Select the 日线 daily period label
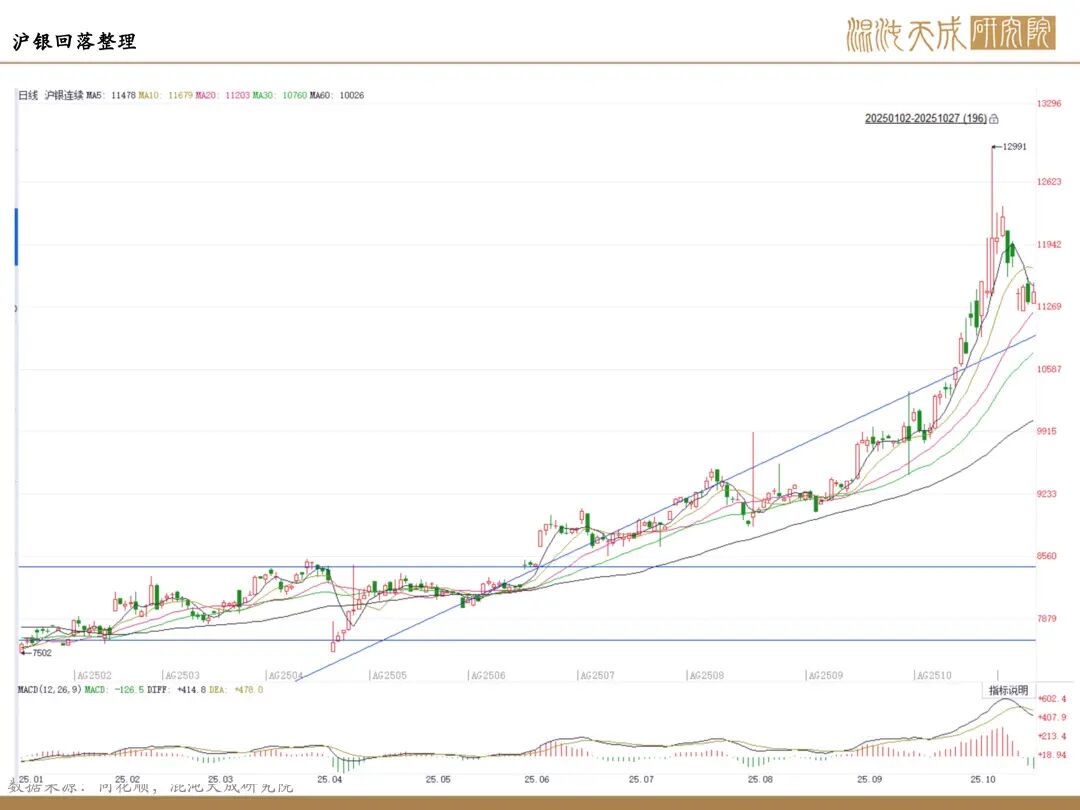The width and height of the screenshot is (1080, 810). (x=28, y=96)
